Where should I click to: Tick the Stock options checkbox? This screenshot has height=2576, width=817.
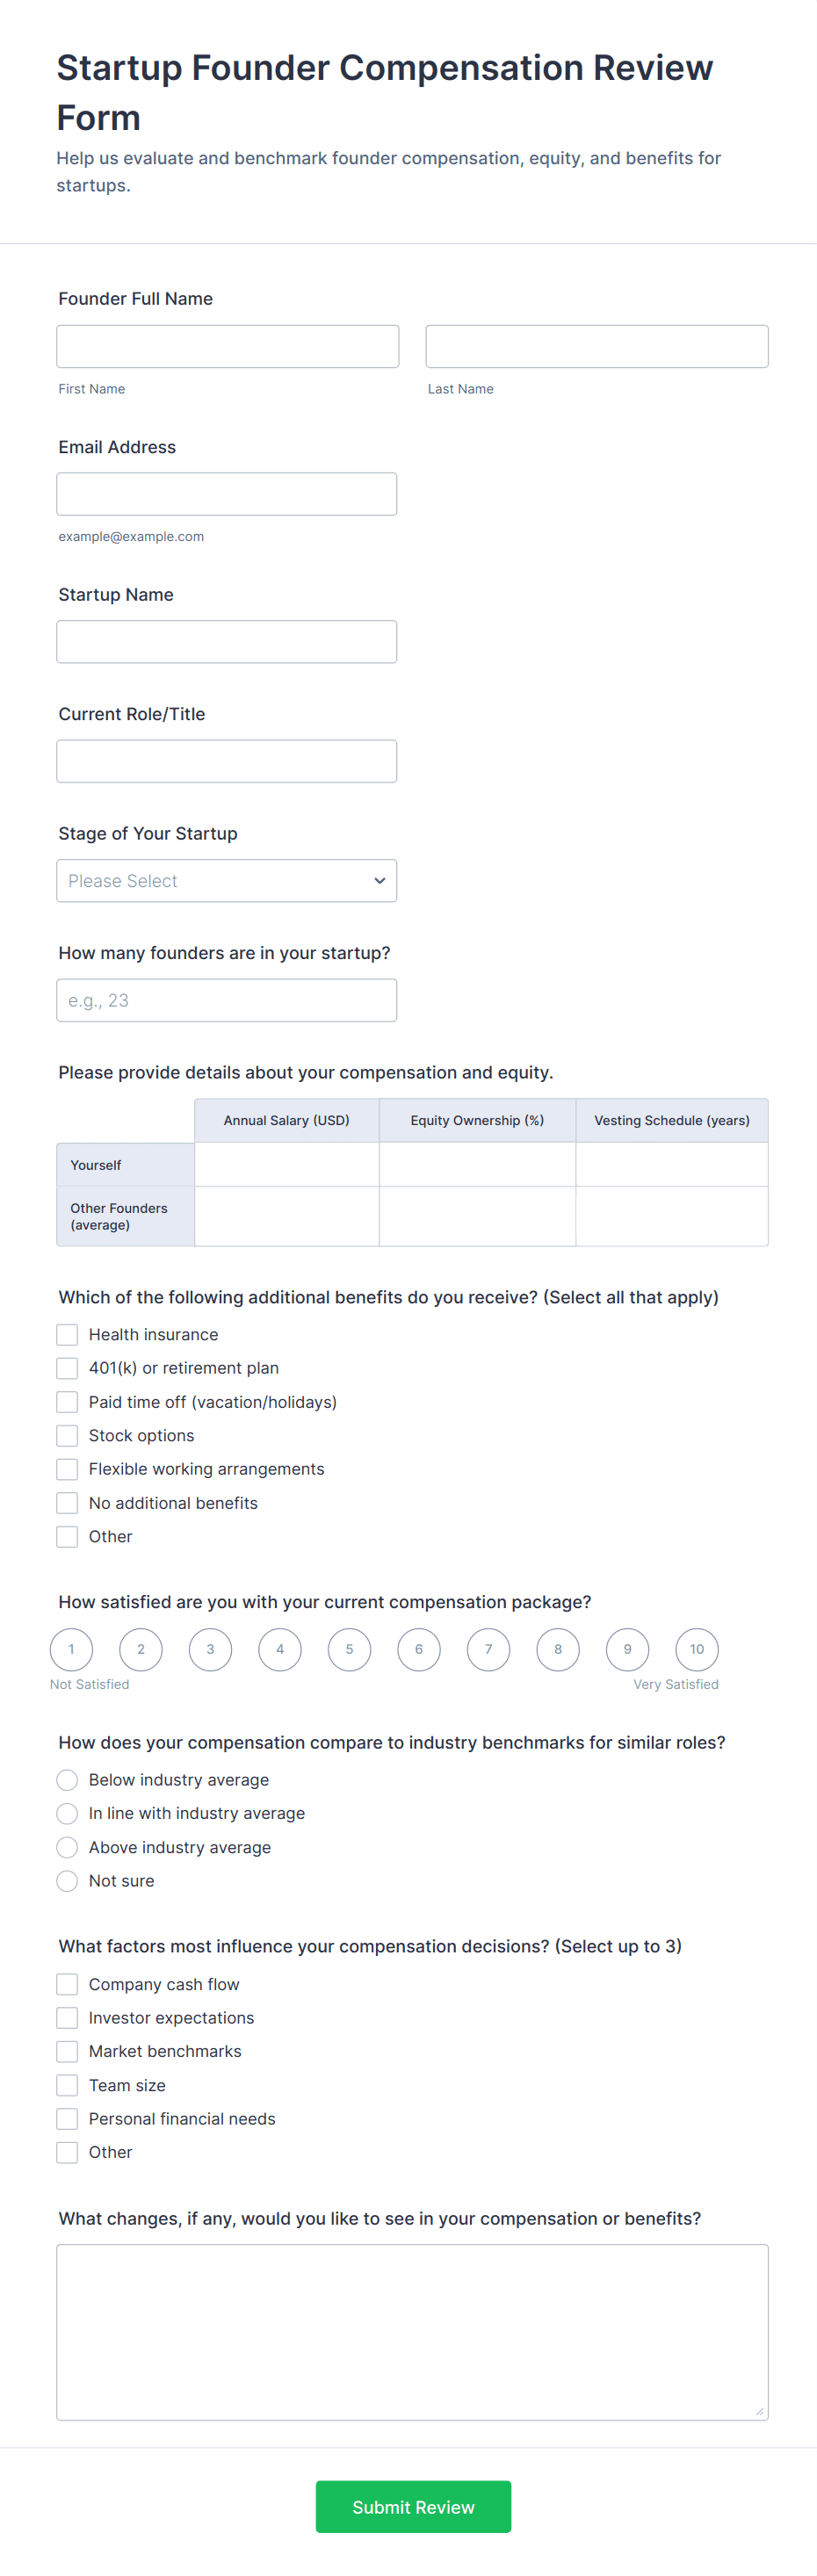tap(67, 1435)
